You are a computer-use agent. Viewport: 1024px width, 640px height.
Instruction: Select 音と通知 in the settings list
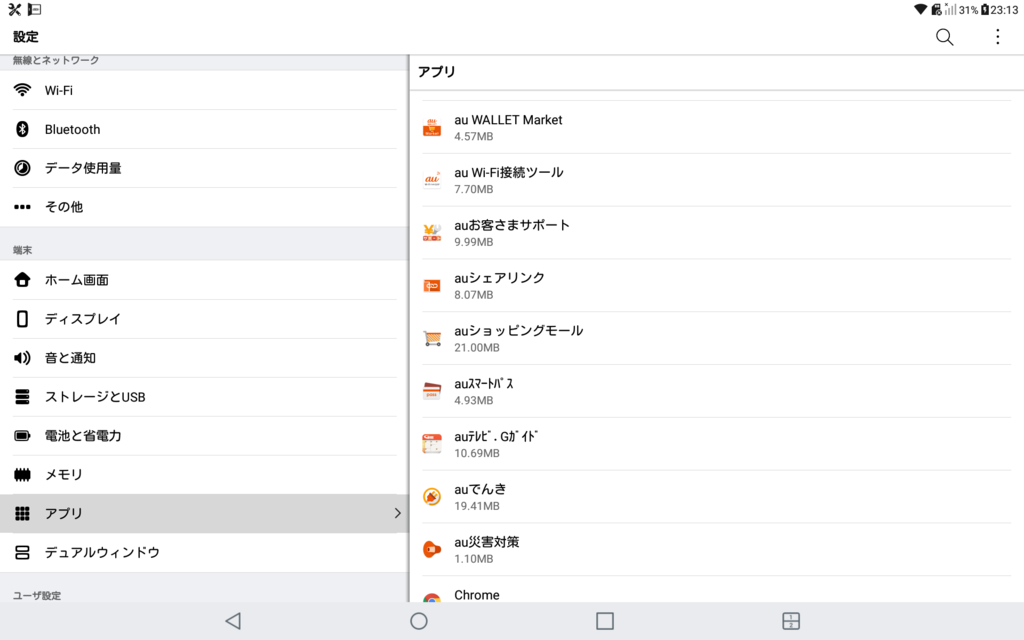(x=204, y=358)
